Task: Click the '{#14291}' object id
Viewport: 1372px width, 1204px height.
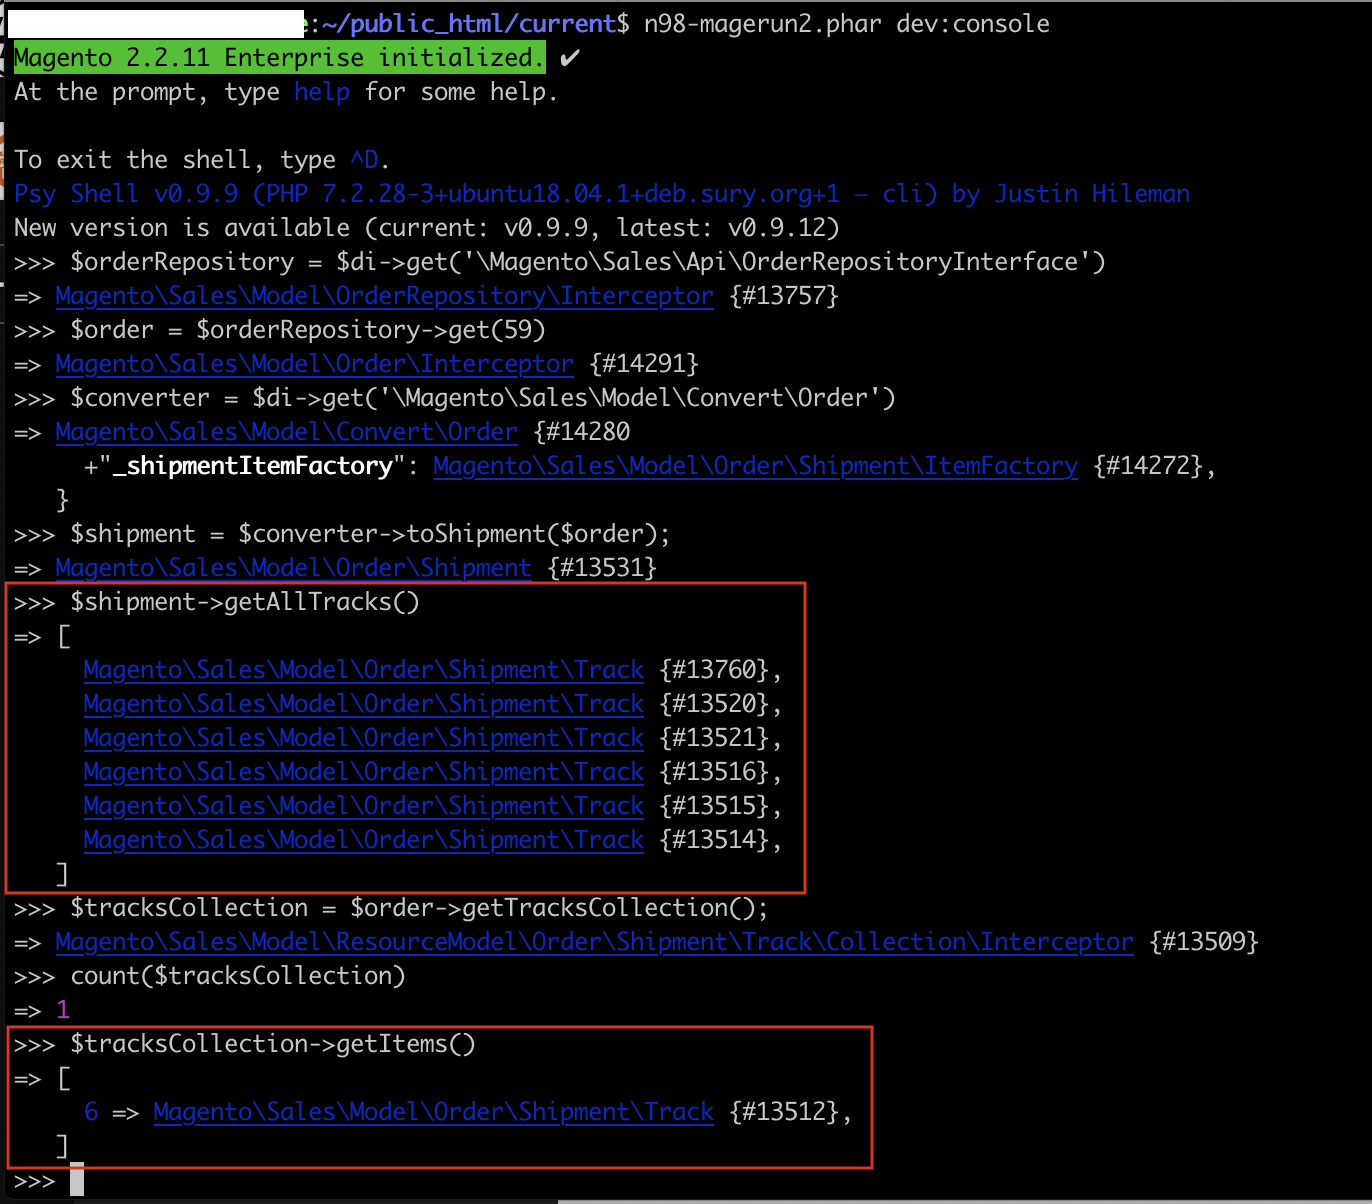Action: [645, 364]
